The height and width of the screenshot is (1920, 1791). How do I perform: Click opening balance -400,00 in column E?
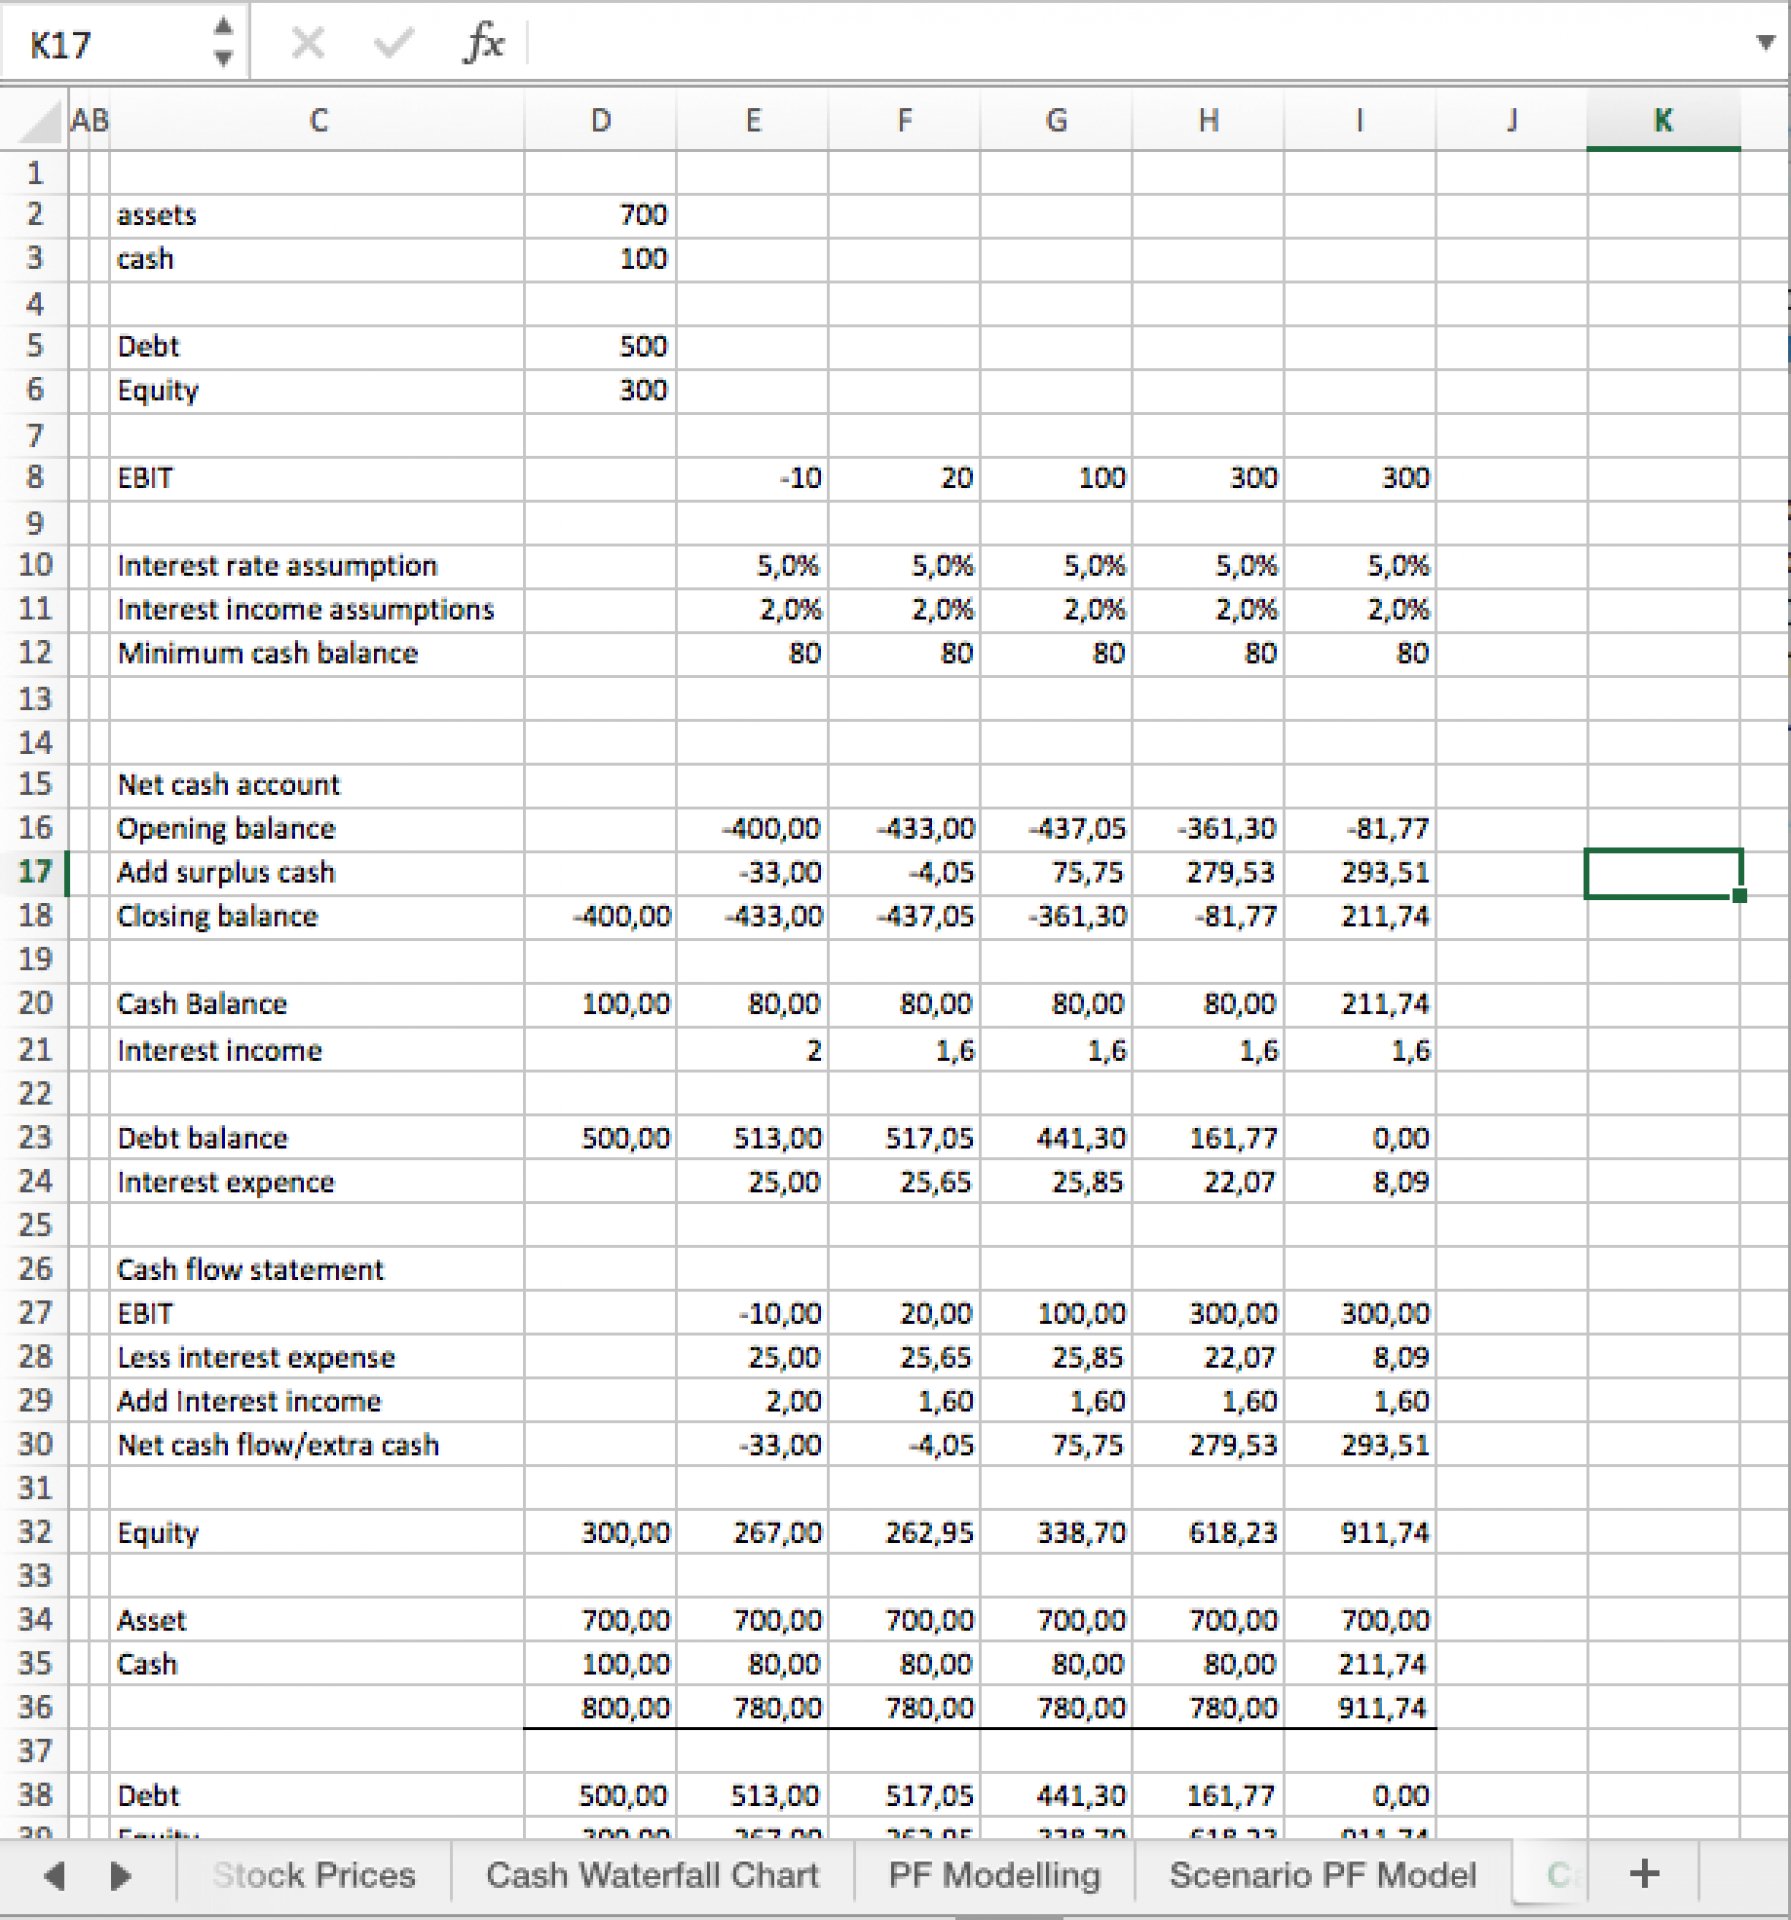(x=753, y=829)
